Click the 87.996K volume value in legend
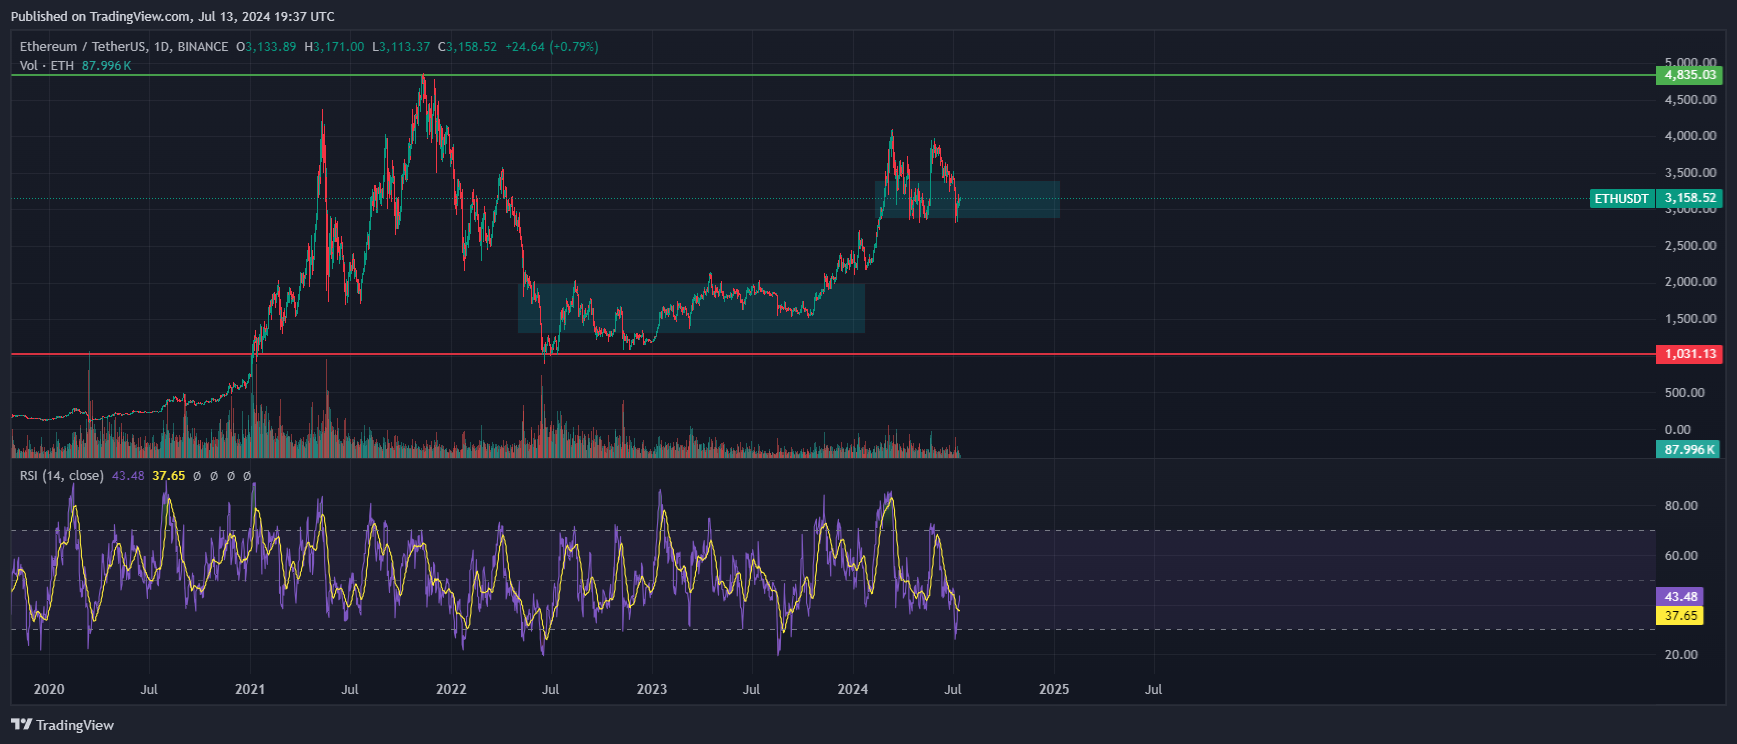The image size is (1737, 744). point(106,66)
